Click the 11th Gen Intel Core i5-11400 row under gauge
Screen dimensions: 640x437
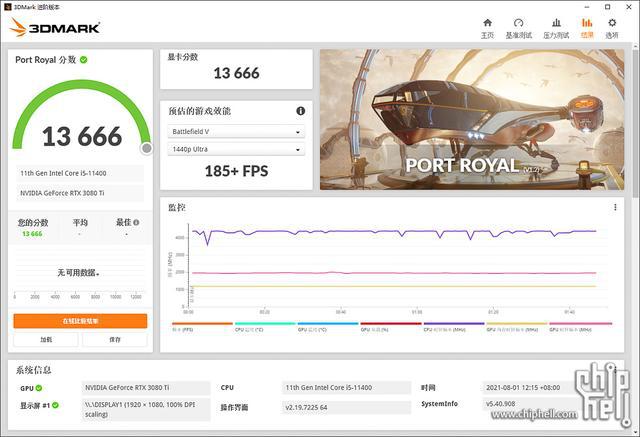pyautogui.click(x=80, y=173)
